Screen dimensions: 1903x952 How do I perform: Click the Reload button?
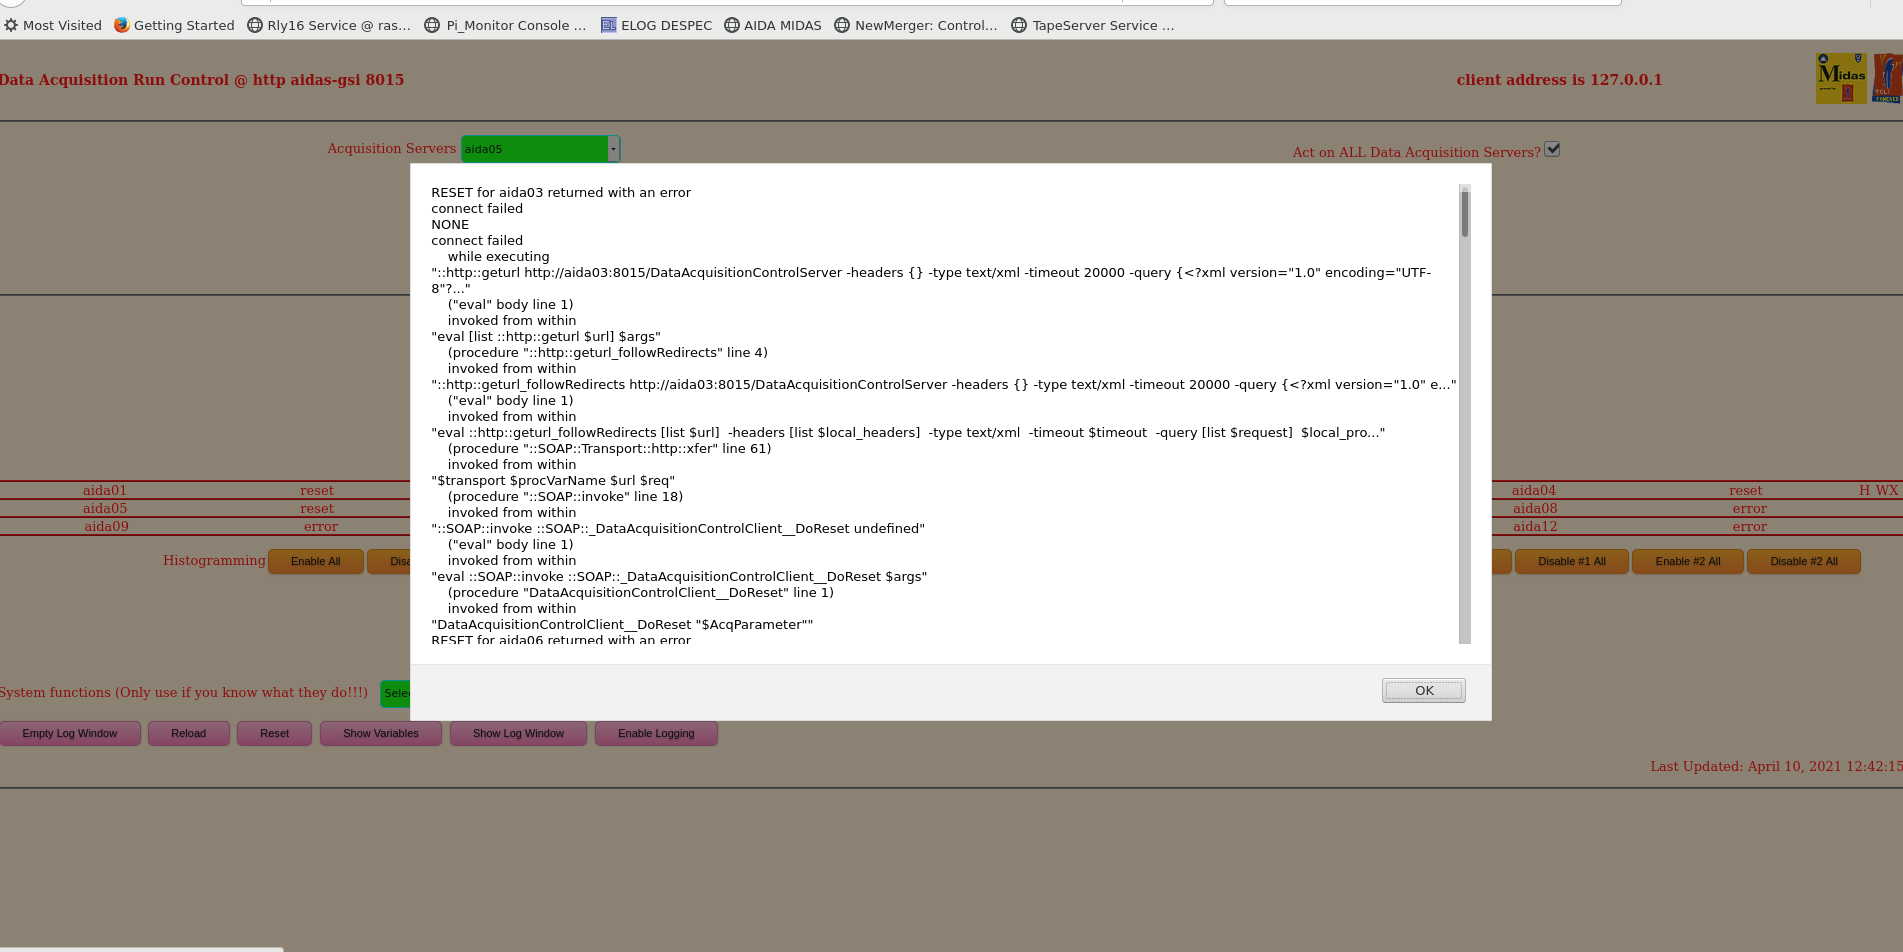[x=188, y=733]
